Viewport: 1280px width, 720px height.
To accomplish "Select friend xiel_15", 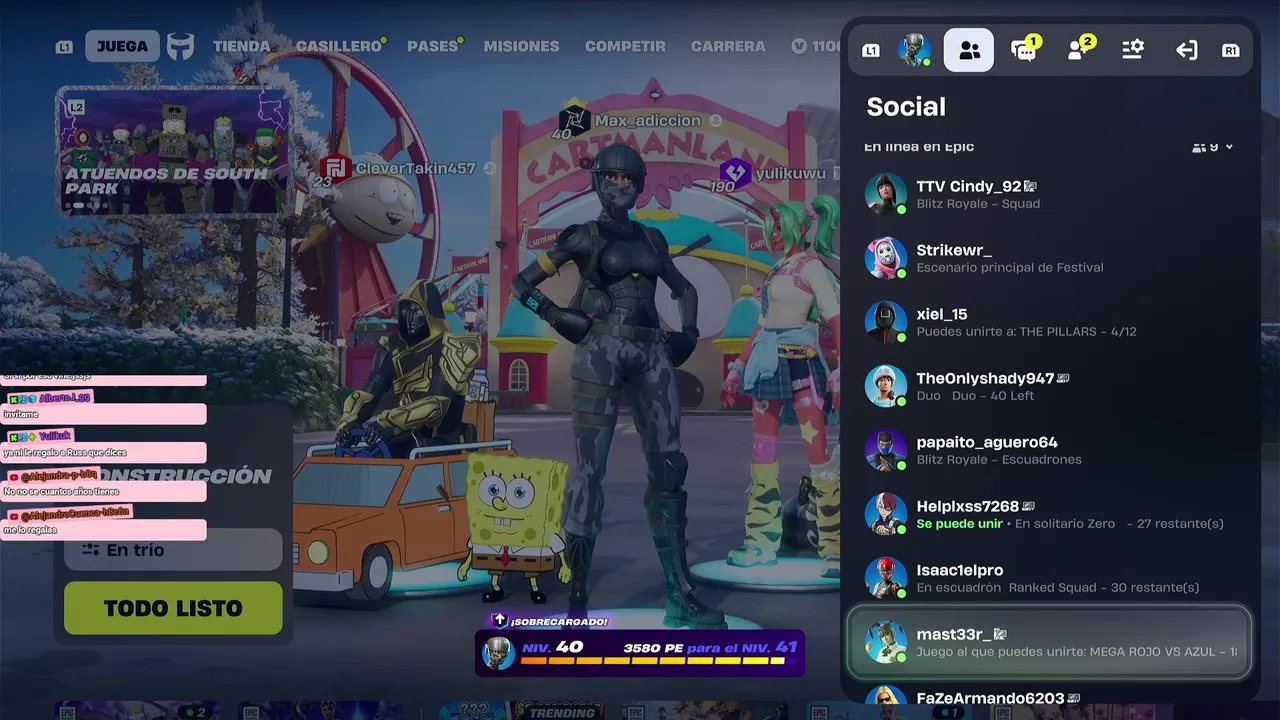I will tap(1048, 322).
